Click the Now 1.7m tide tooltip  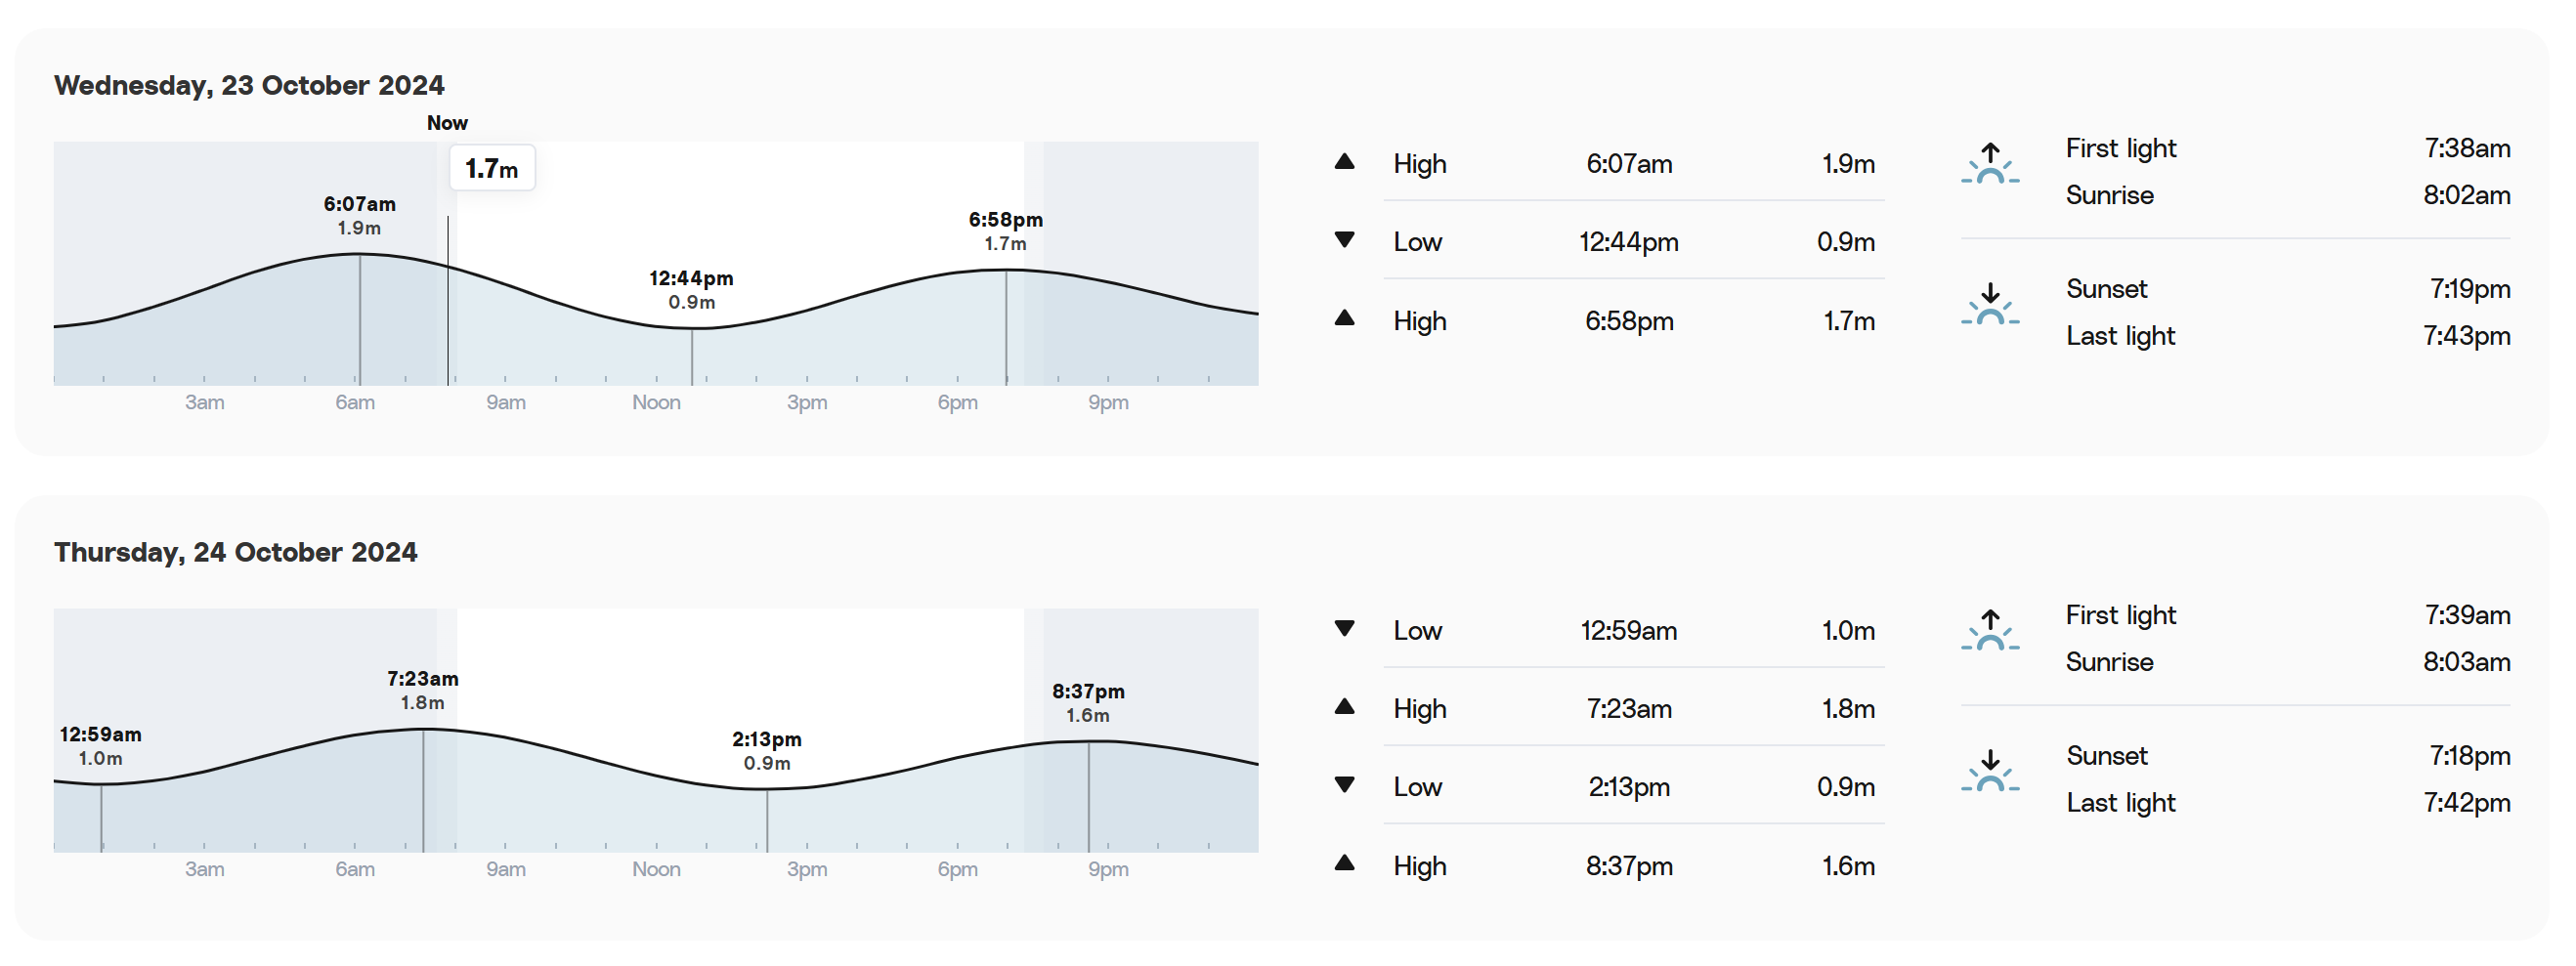tap(492, 168)
